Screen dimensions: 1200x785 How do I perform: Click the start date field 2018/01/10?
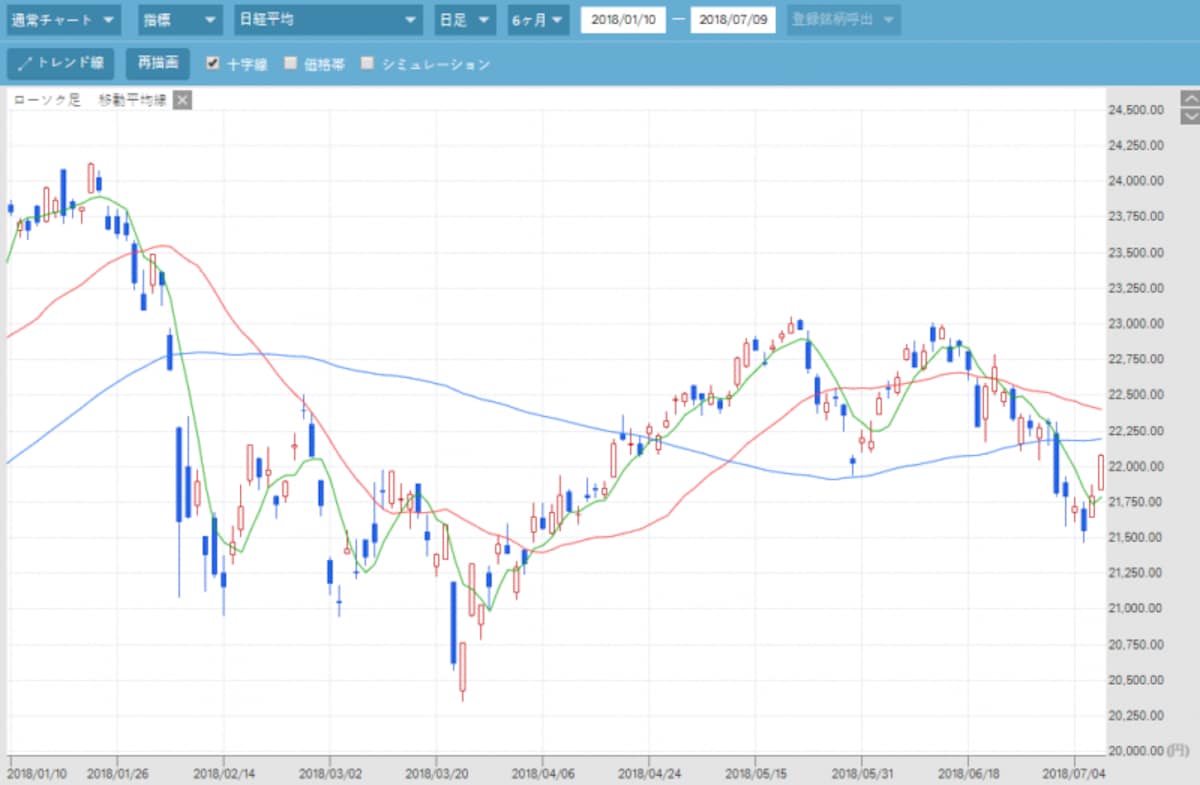pyautogui.click(x=623, y=20)
